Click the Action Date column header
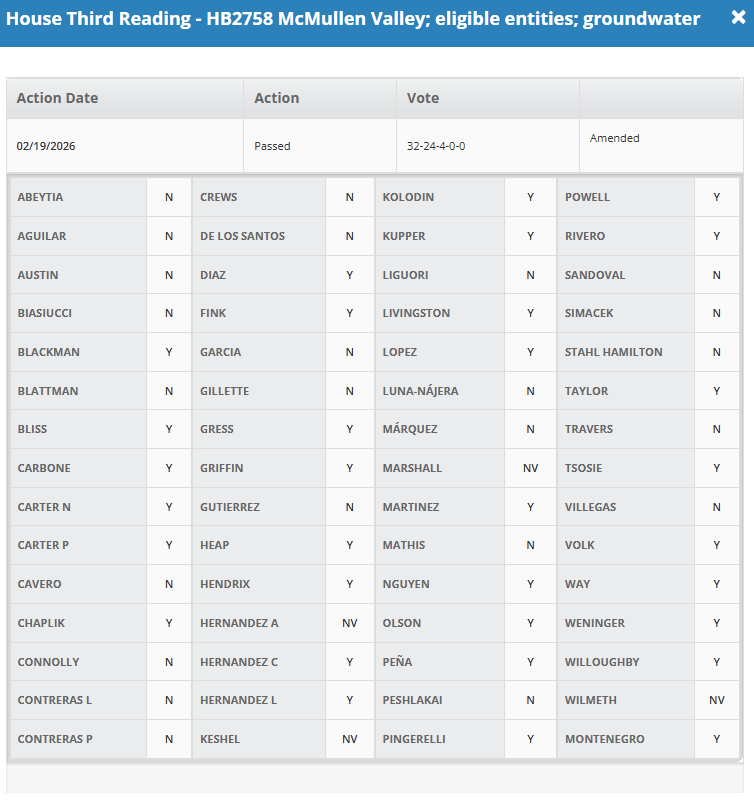Screen dimensions: 754x804 pos(57,98)
